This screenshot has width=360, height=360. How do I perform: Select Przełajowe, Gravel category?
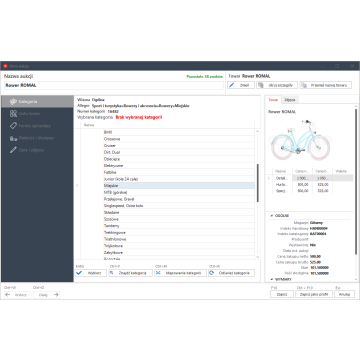(179, 199)
